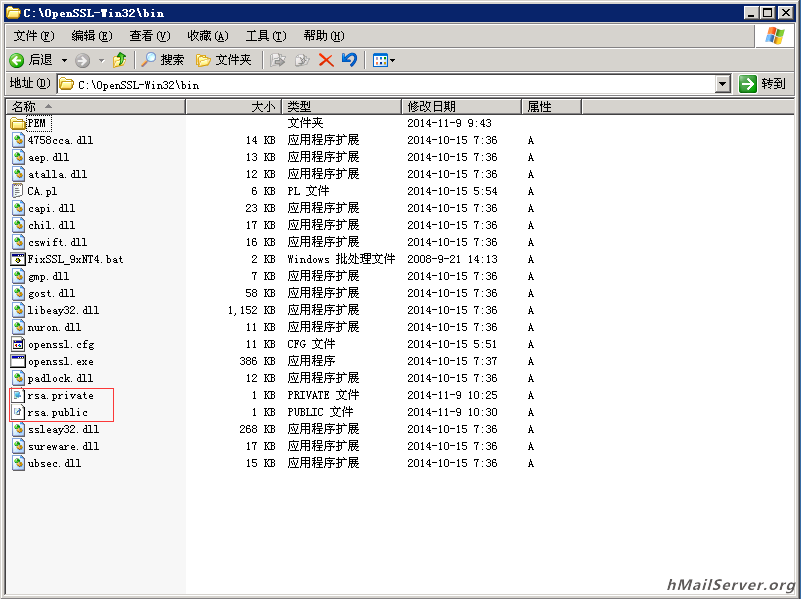
Task: Select the FixSSL_9xNT4.bat file icon
Action: (x=18, y=259)
